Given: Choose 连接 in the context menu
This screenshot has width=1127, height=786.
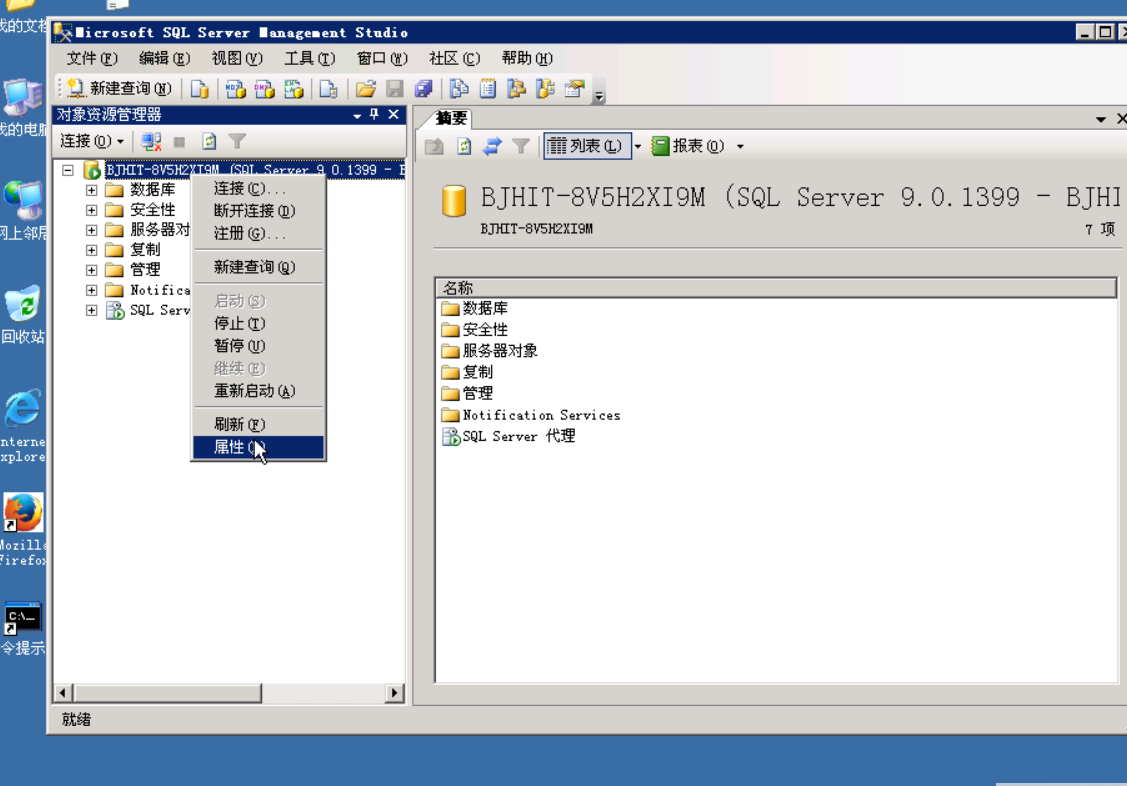Looking at the screenshot, I should click(258, 188).
